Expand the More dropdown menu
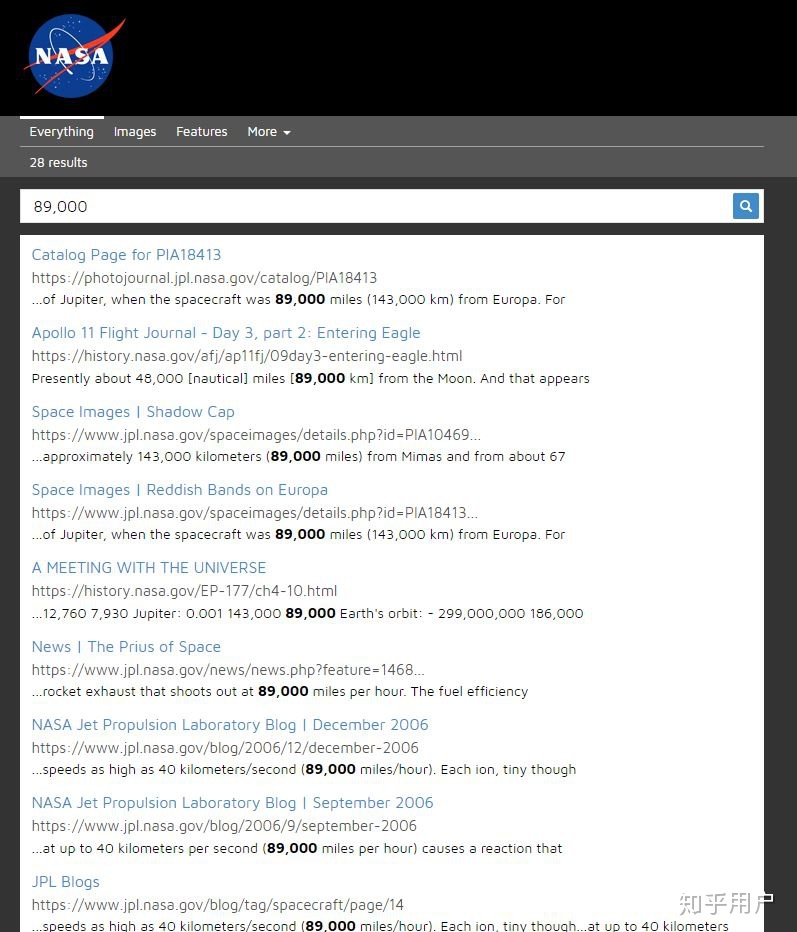The height and width of the screenshot is (932, 797). point(269,131)
